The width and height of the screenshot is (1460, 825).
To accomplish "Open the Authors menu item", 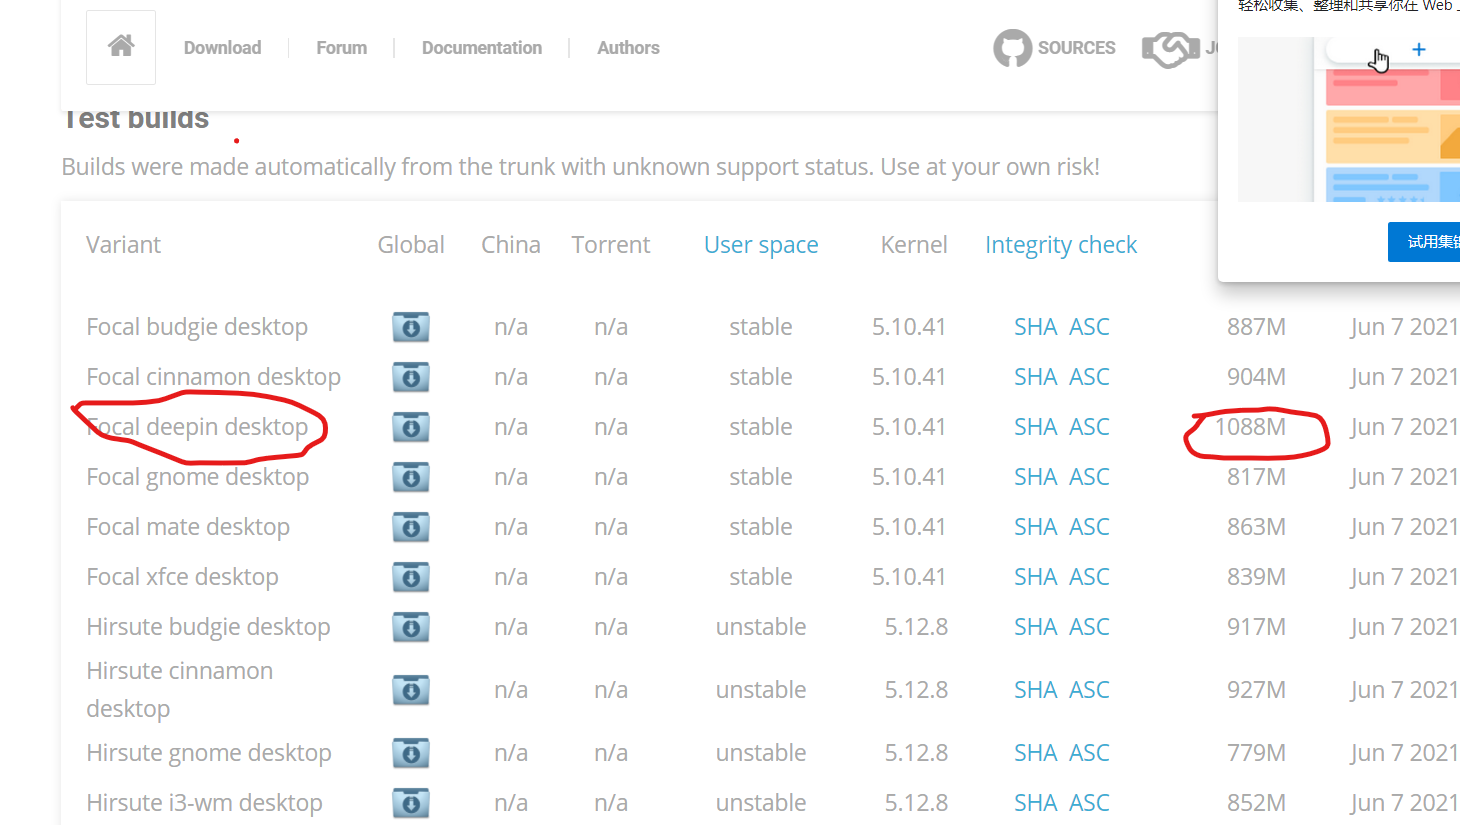I will 628,48.
